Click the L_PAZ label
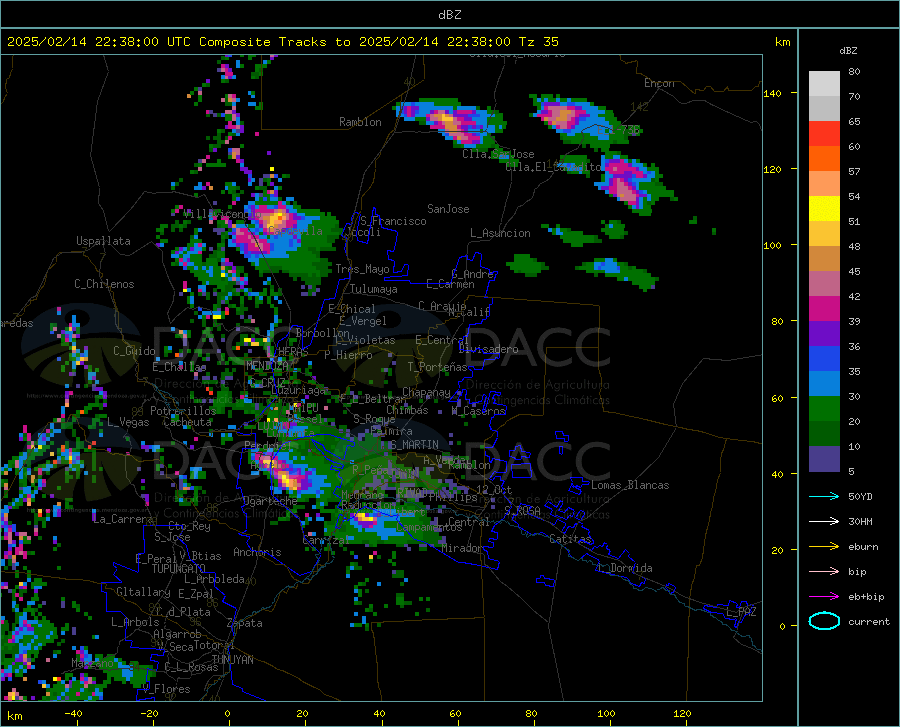The width and height of the screenshot is (900, 727). click(742, 612)
